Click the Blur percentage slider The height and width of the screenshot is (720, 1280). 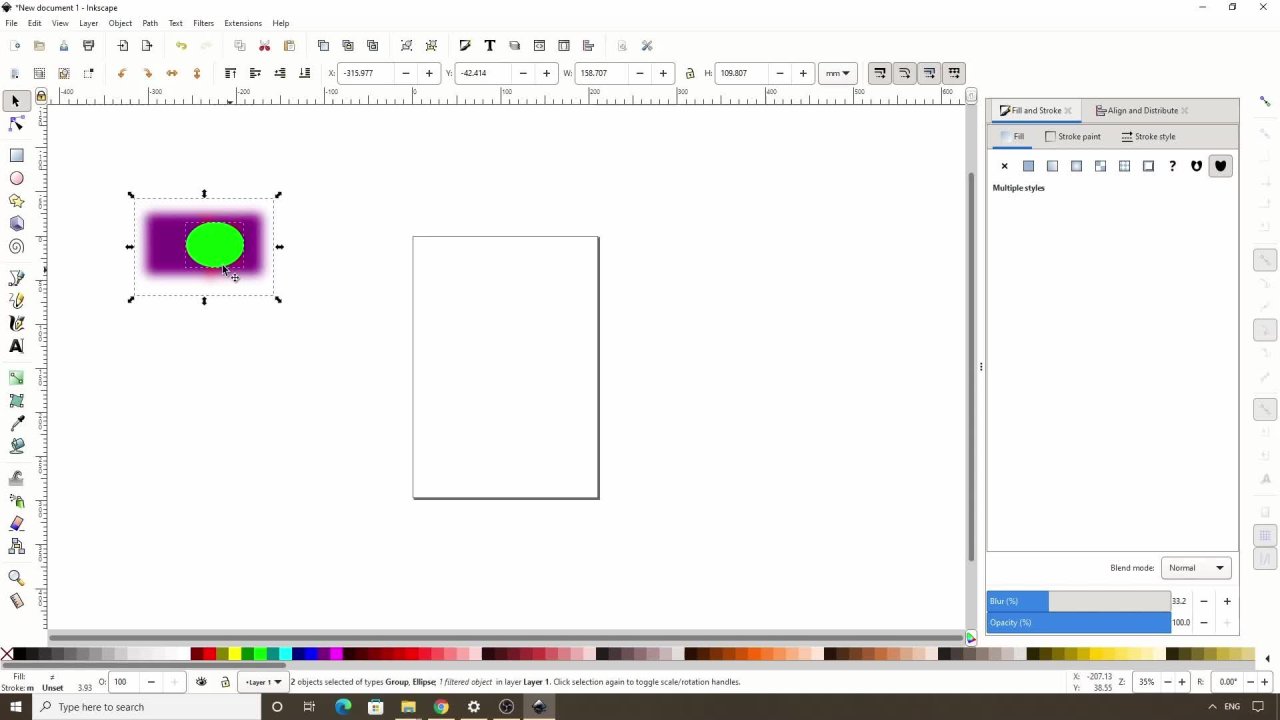click(x=1078, y=601)
